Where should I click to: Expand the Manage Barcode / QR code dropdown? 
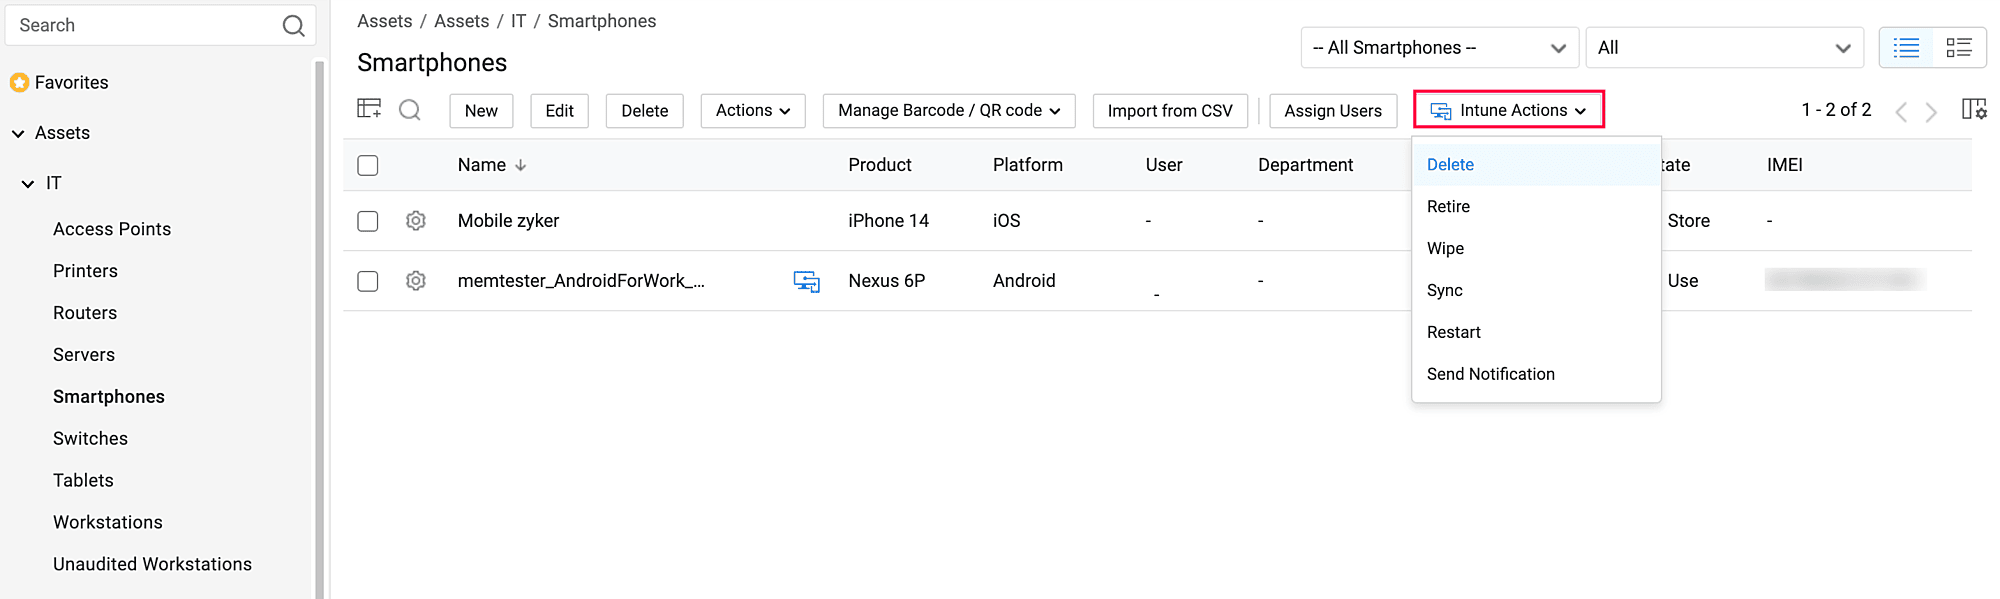948,111
